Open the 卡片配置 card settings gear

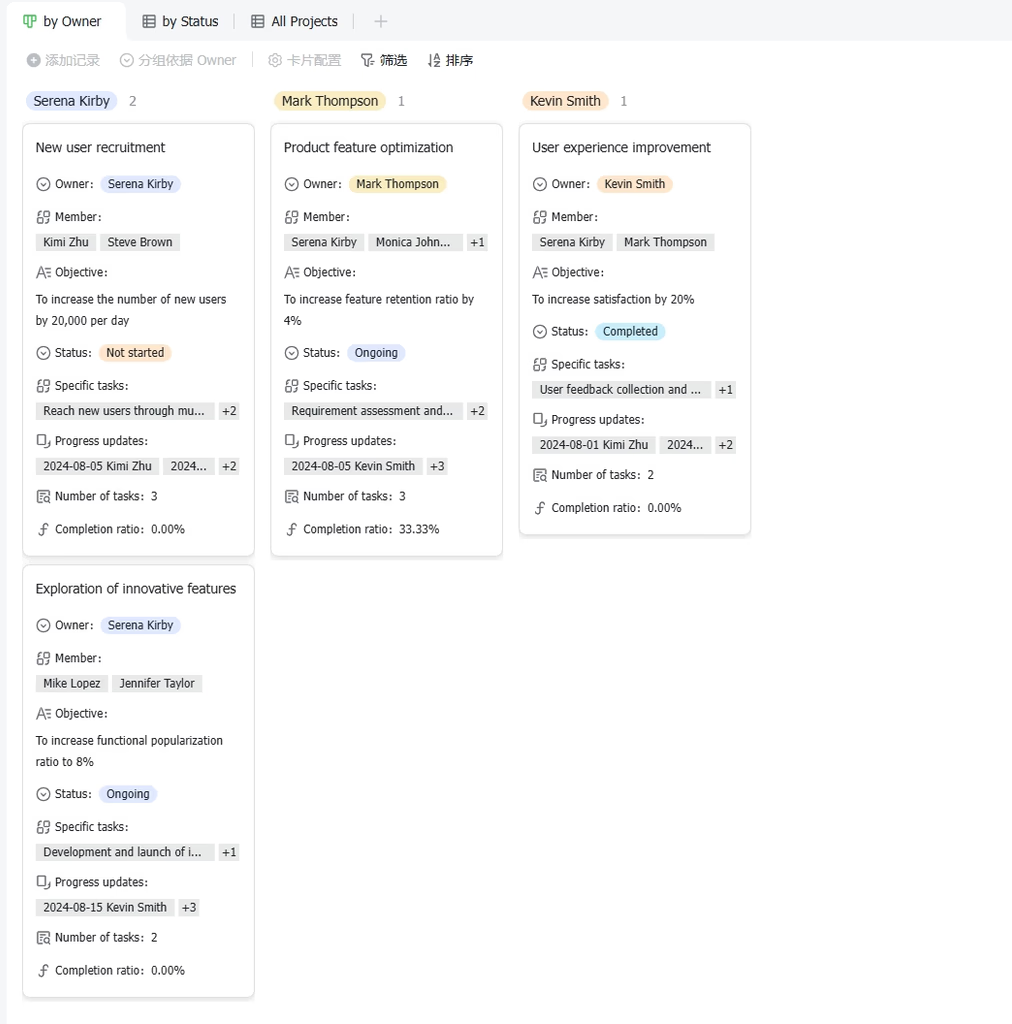coord(275,60)
